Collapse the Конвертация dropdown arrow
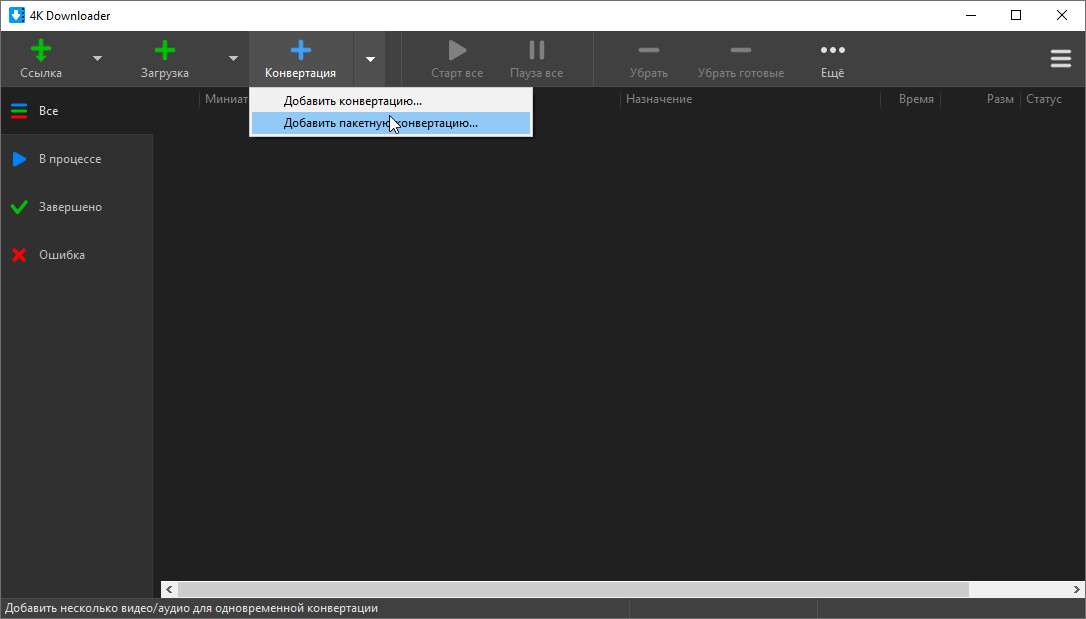Viewport: 1086px width, 619px height. (370, 59)
